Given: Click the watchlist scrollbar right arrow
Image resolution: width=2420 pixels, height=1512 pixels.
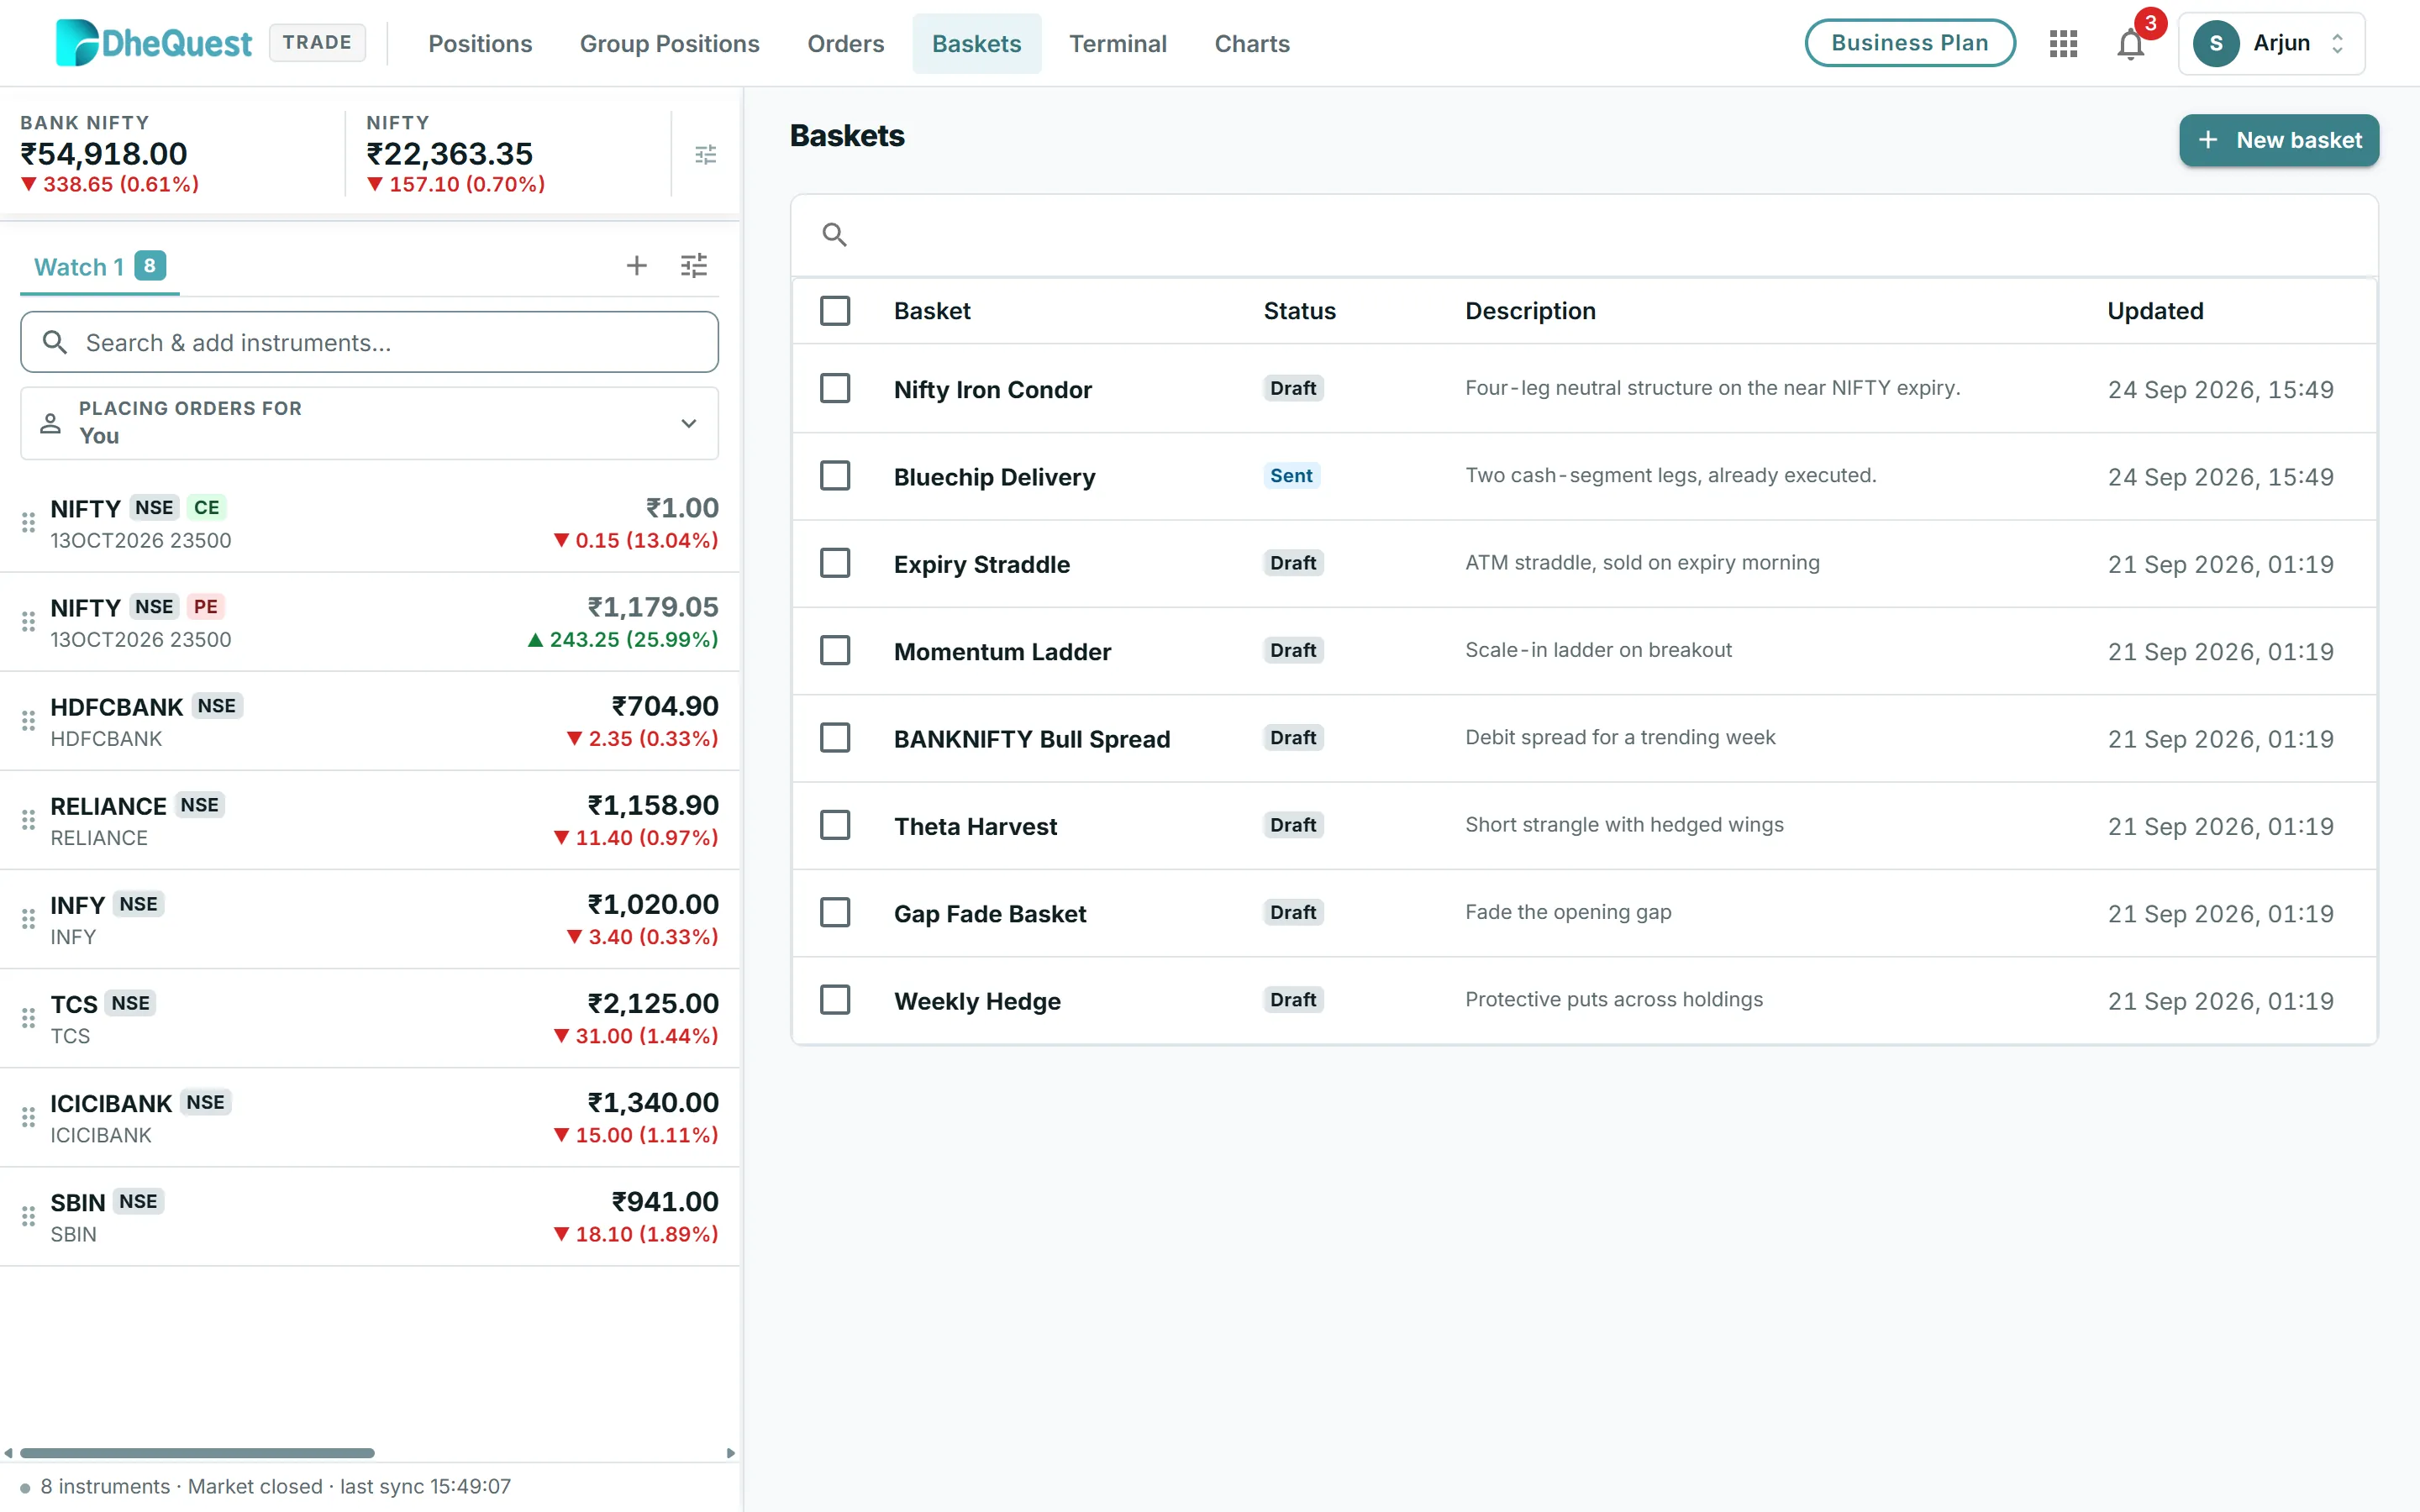Looking at the screenshot, I should coord(730,1452).
